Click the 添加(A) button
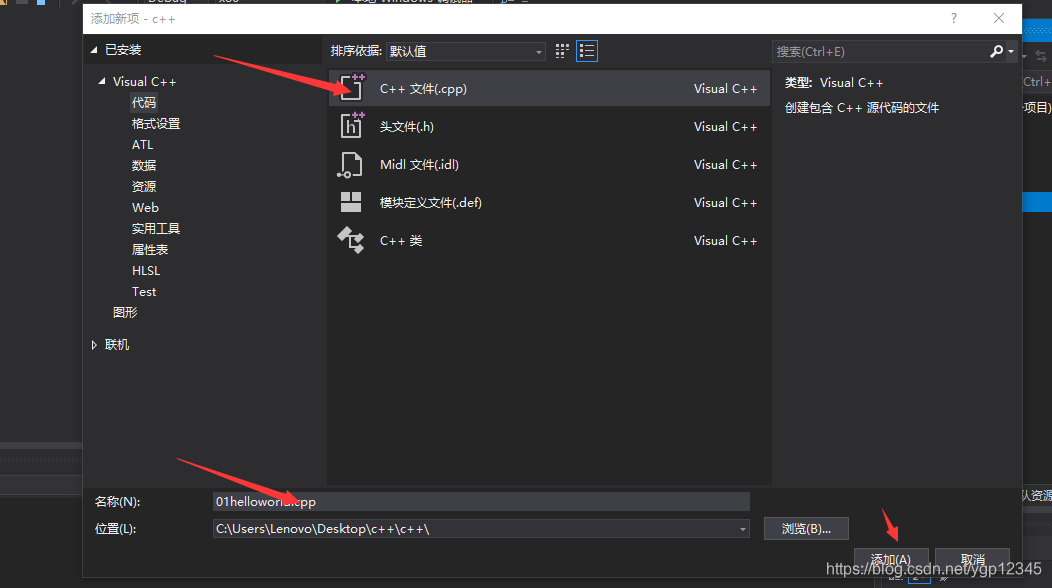Viewport: 1052px width, 588px height. click(891, 559)
